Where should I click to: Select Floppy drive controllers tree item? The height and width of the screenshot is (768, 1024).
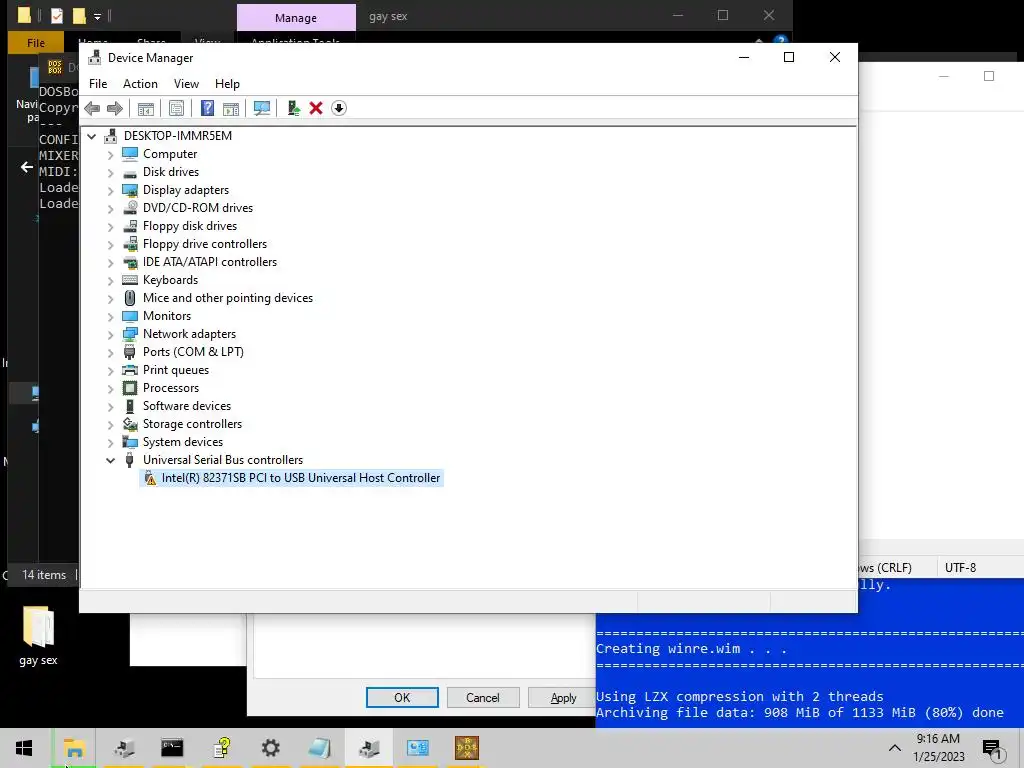coord(205,244)
